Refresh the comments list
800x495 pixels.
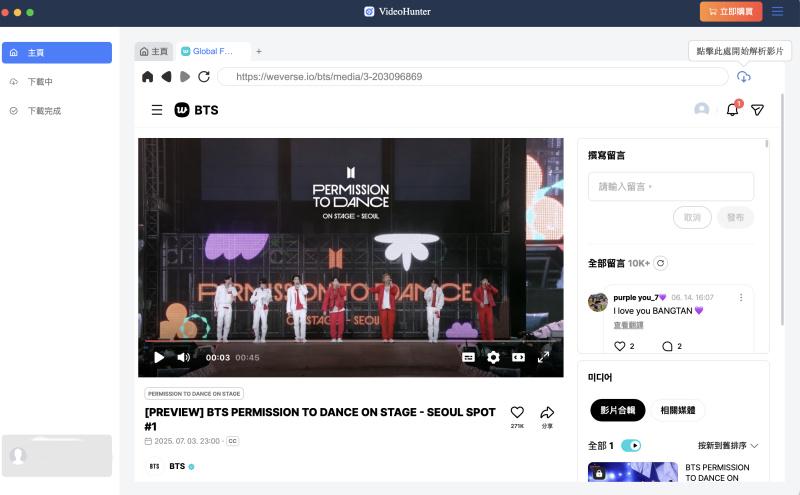pyautogui.click(x=660, y=263)
